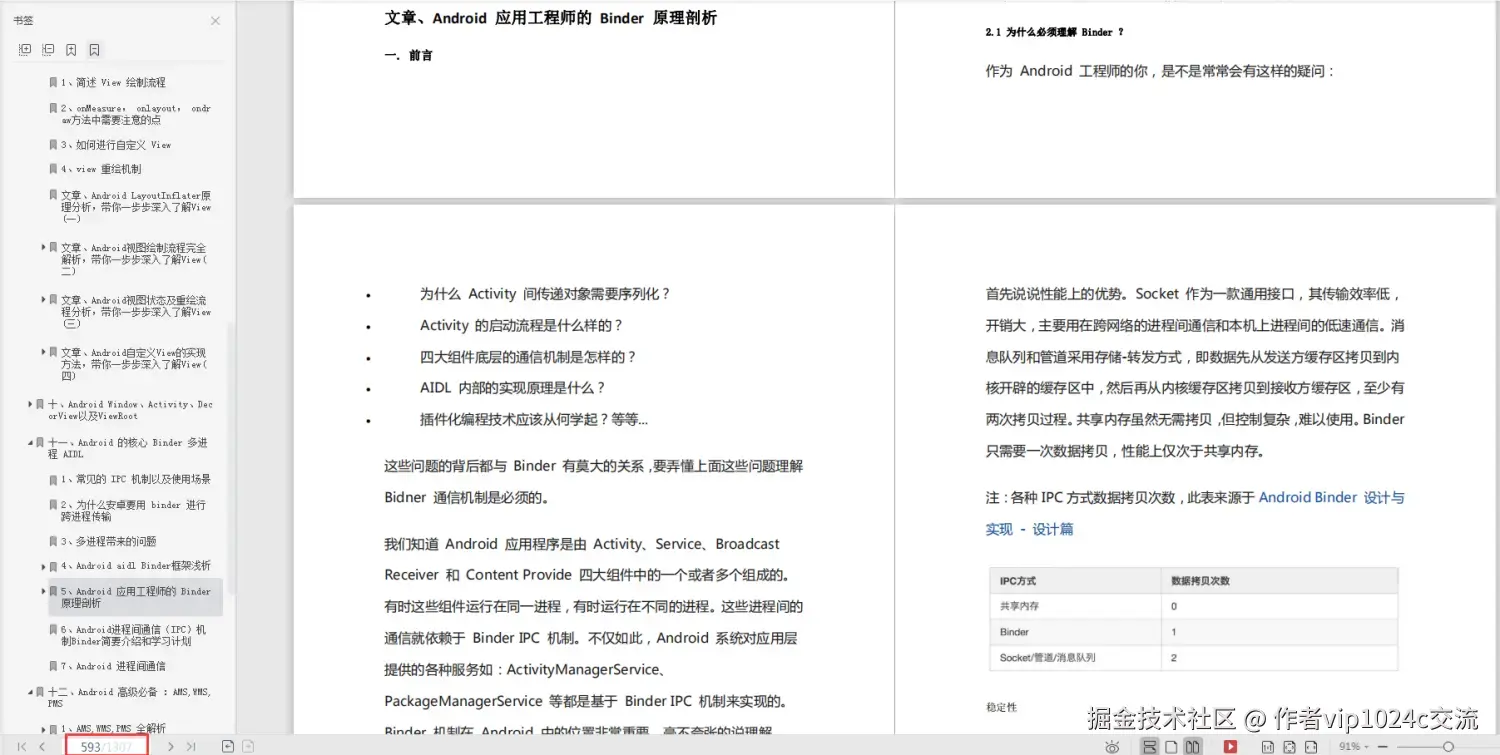Start slideshow with red play button

1230,747
